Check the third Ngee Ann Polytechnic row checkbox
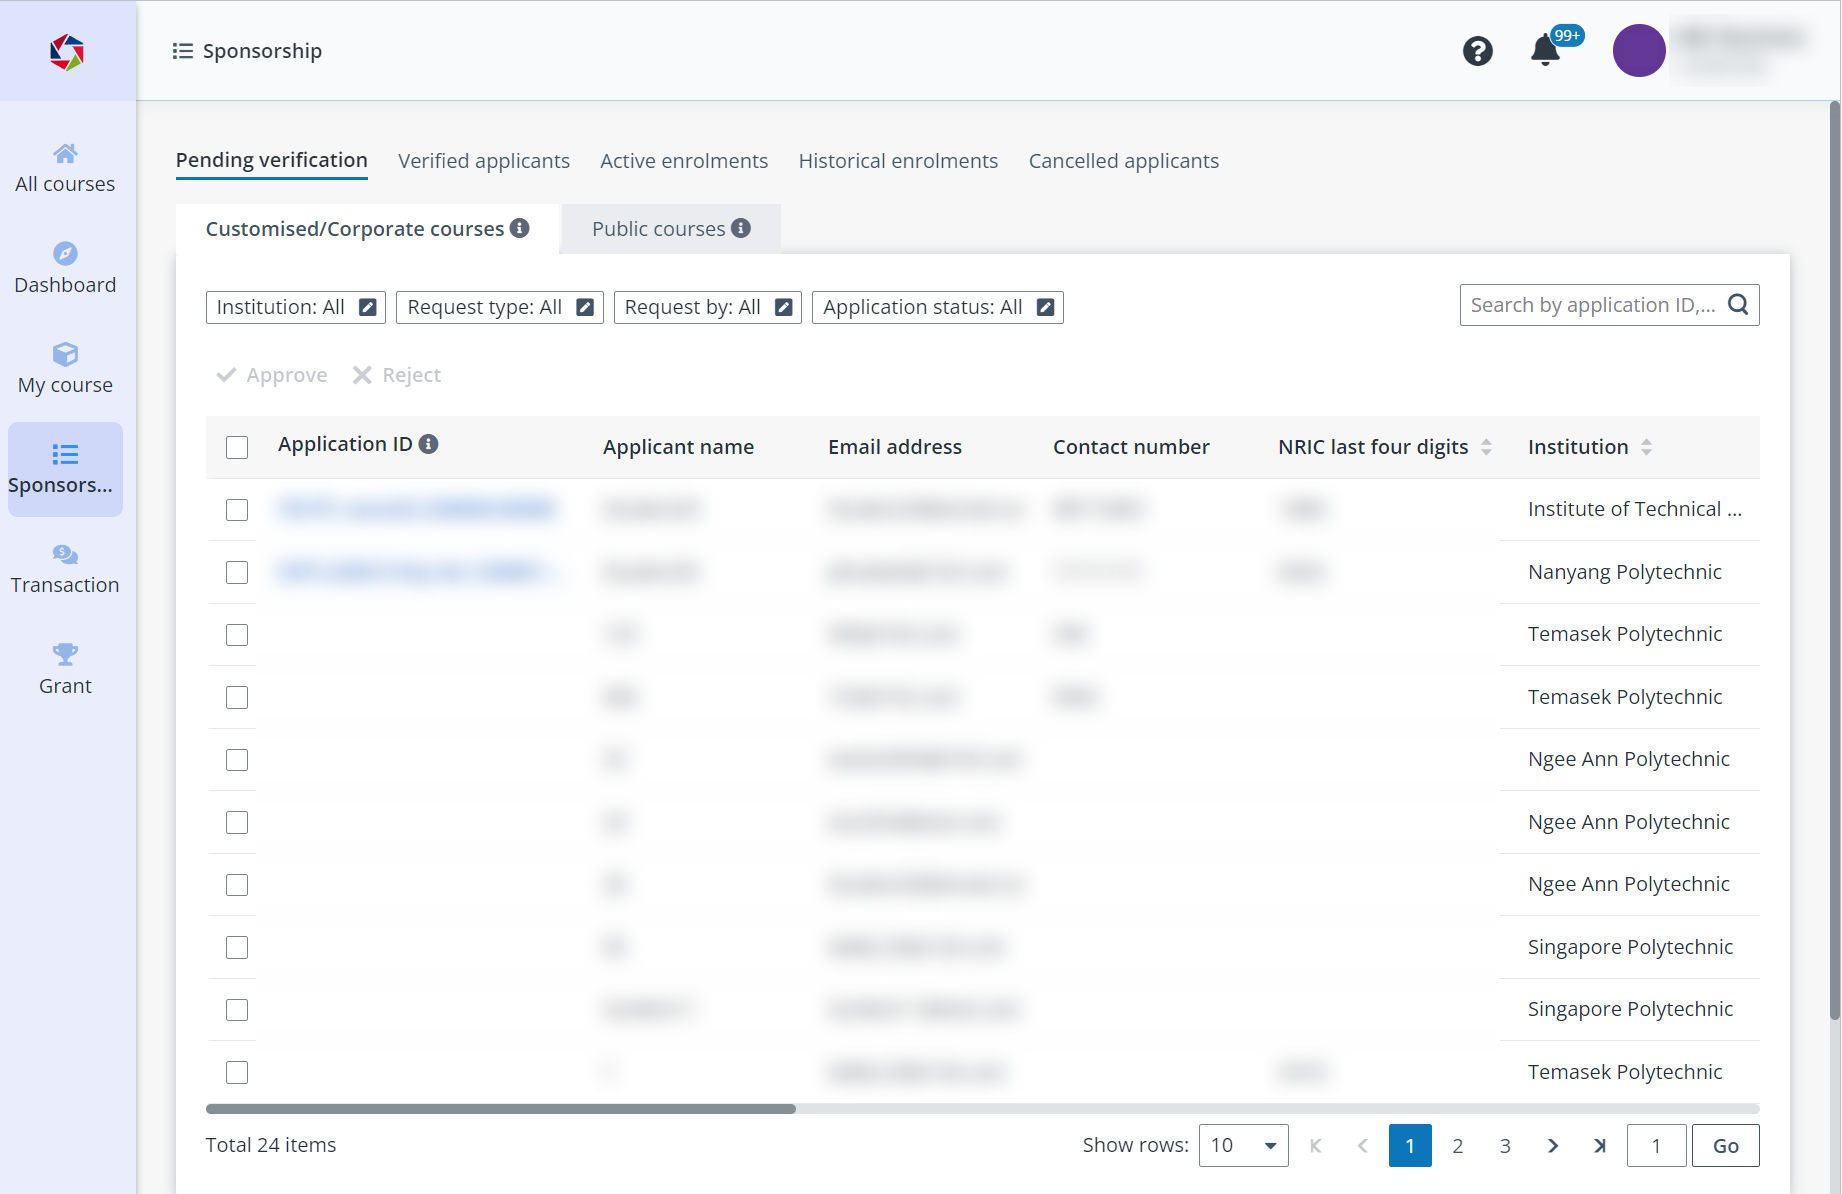 coord(237,885)
